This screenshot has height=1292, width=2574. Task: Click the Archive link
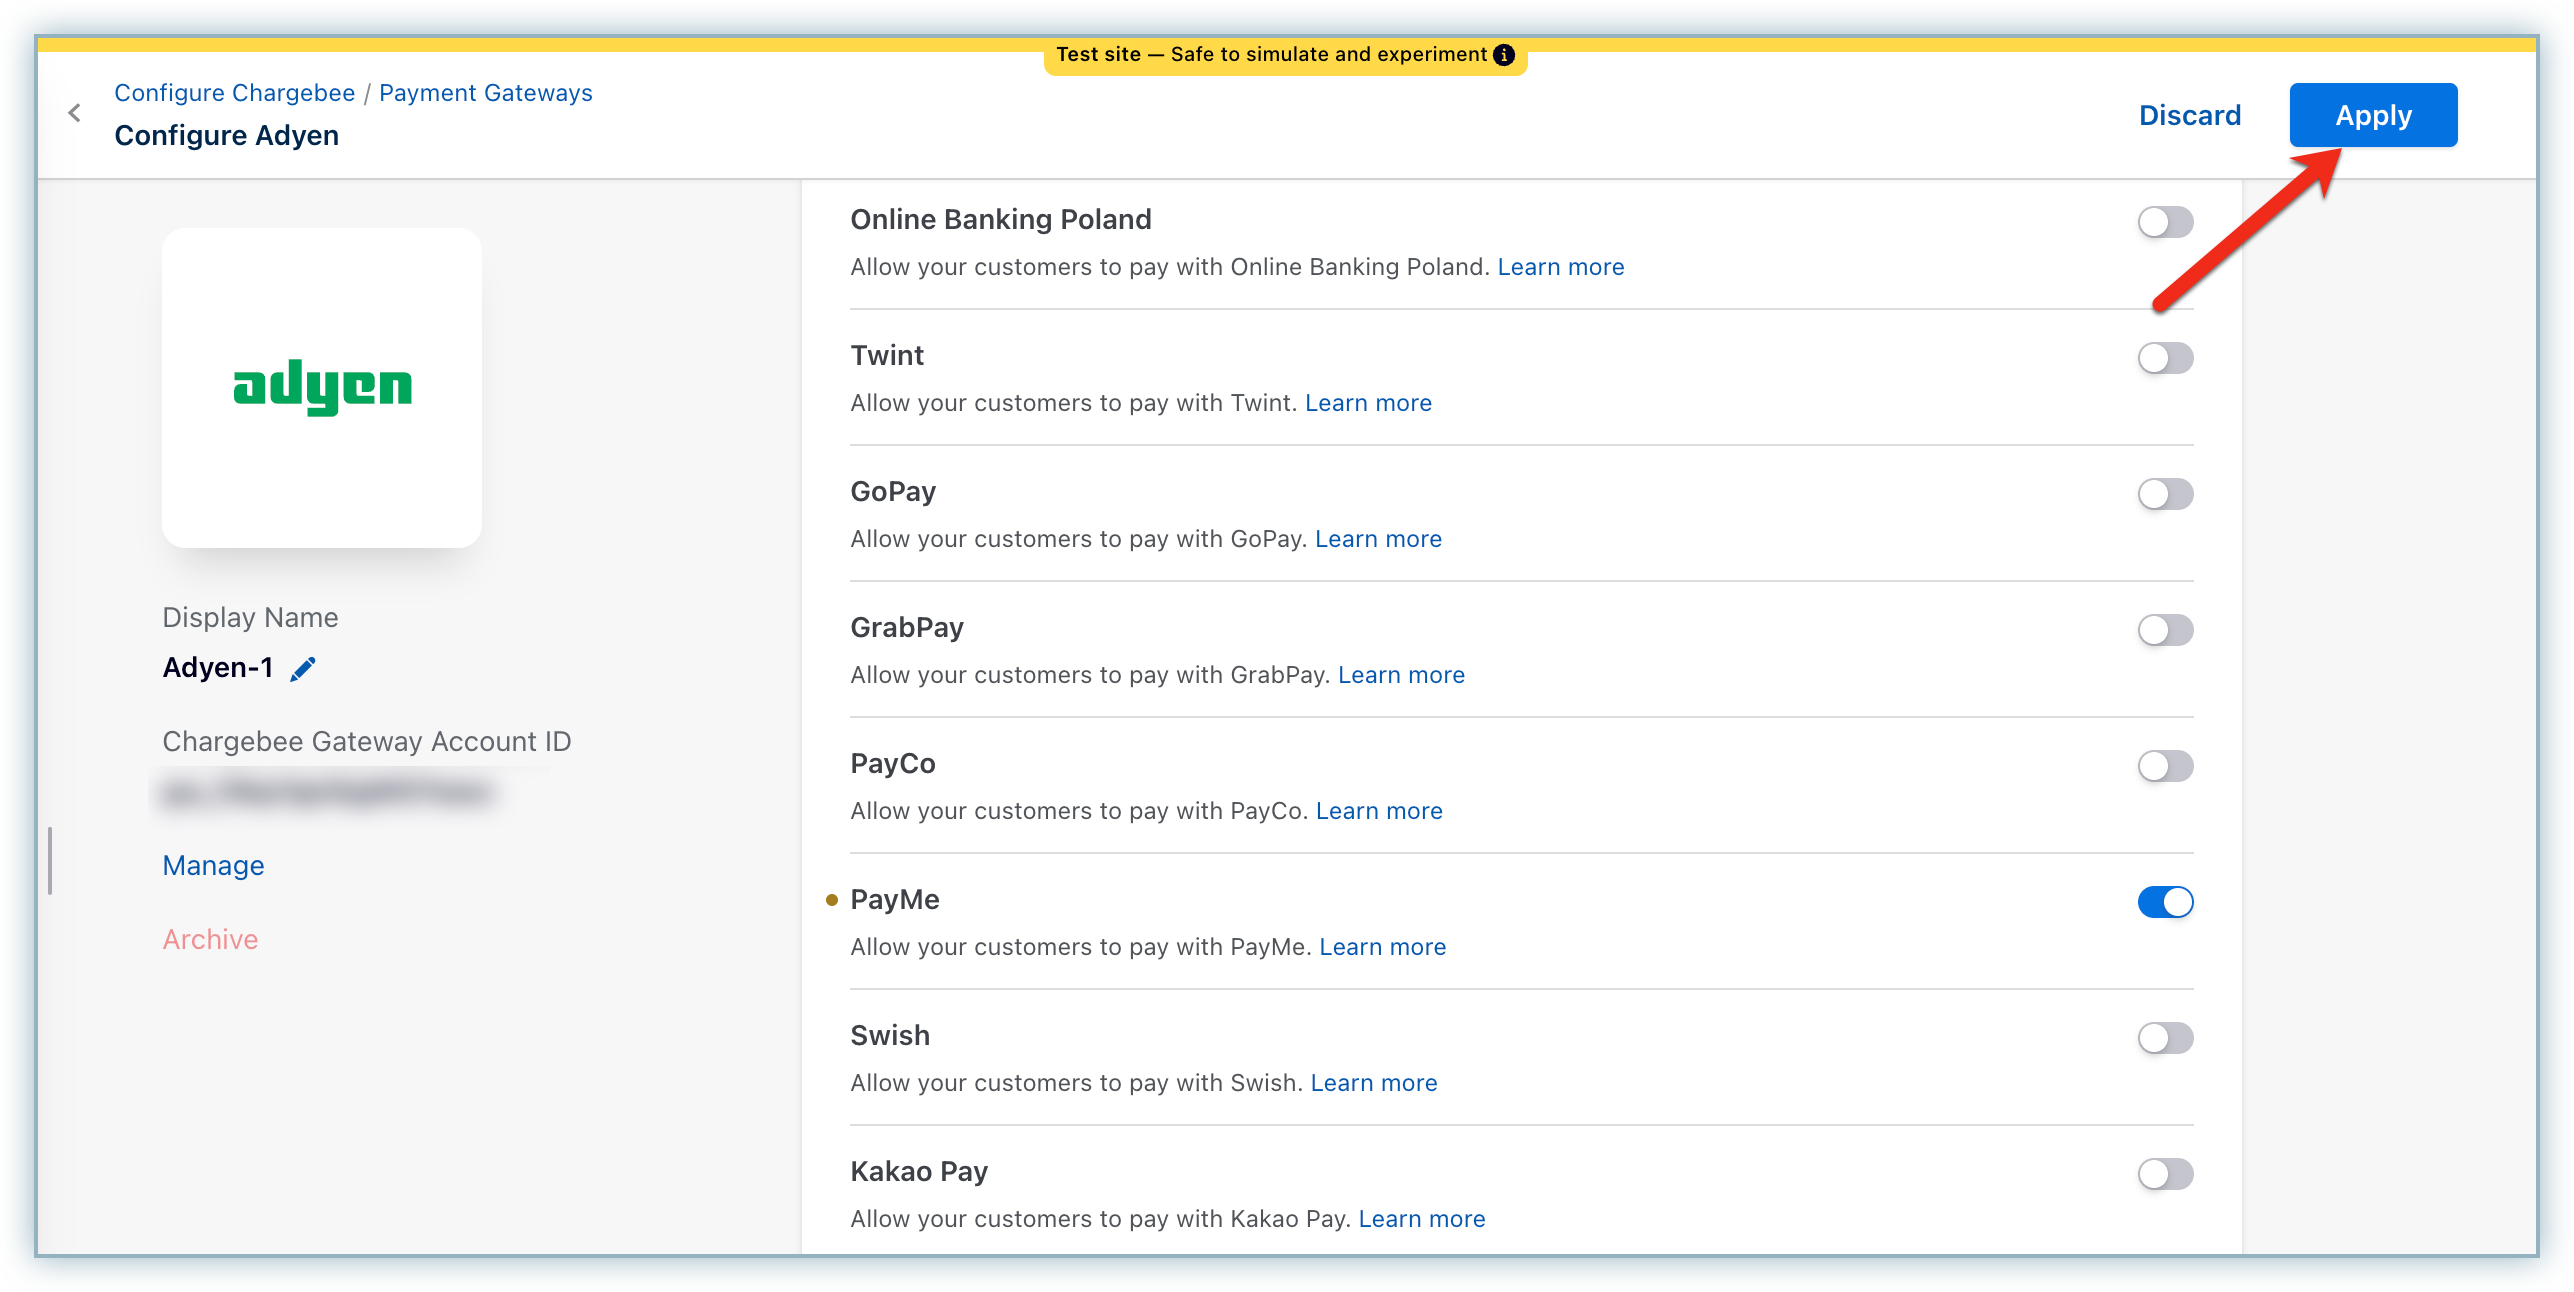click(211, 939)
